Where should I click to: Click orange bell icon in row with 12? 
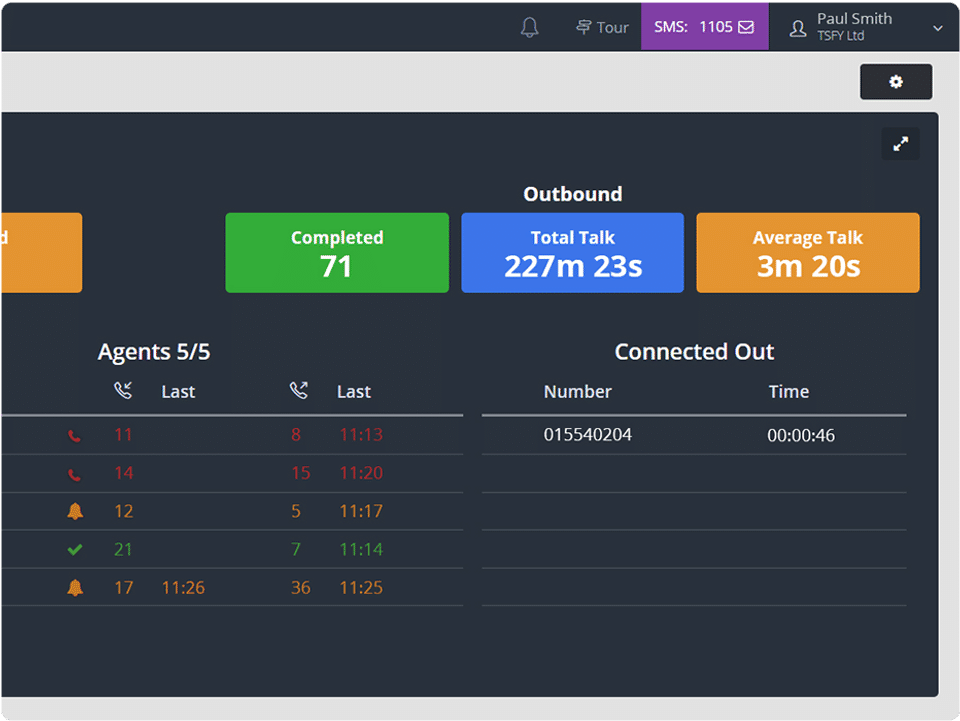75,511
